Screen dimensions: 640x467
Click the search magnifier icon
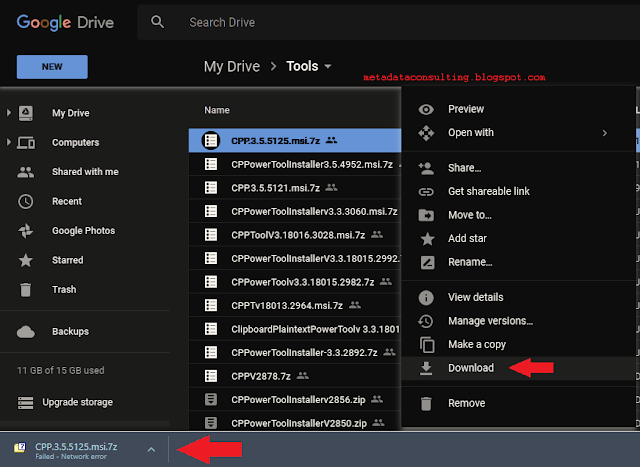point(157,22)
